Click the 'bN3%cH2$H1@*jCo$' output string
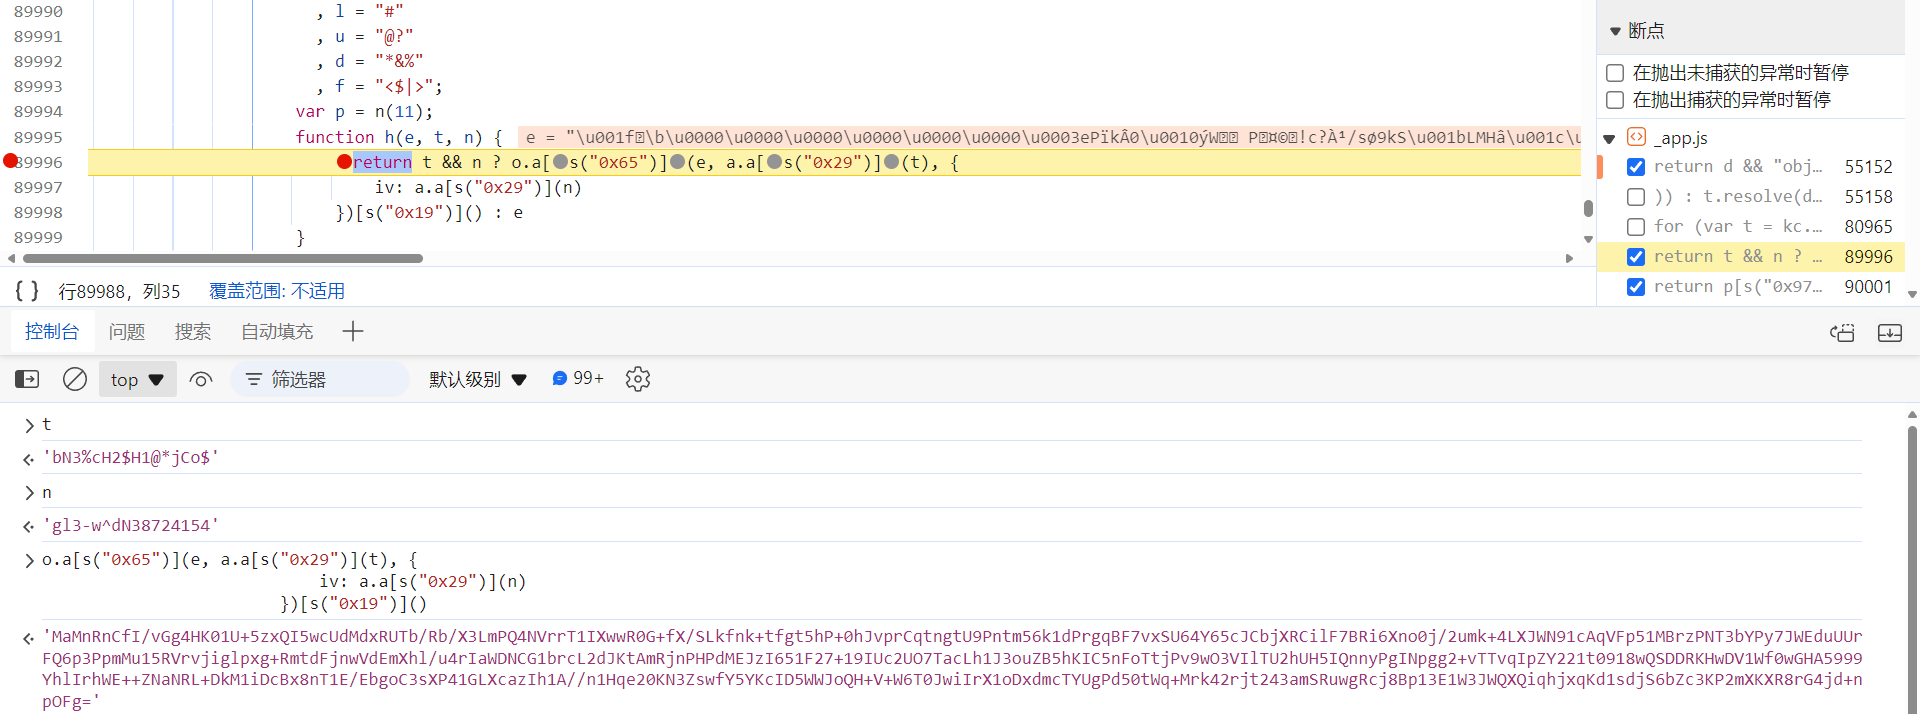Image resolution: width=1920 pixels, height=714 pixels. click(130, 457)
